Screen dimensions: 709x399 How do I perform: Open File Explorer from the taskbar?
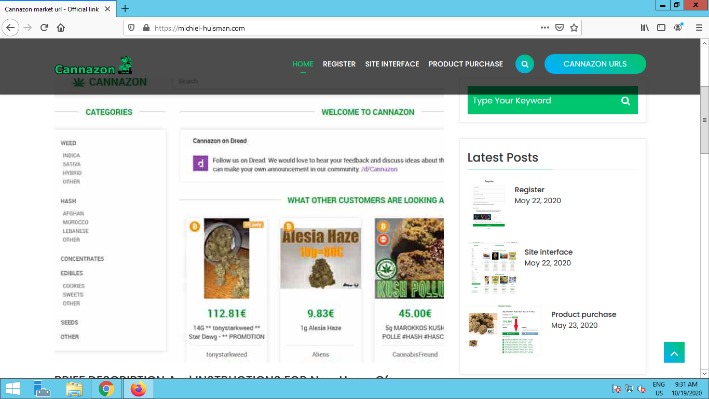click(x=74, y=389)
